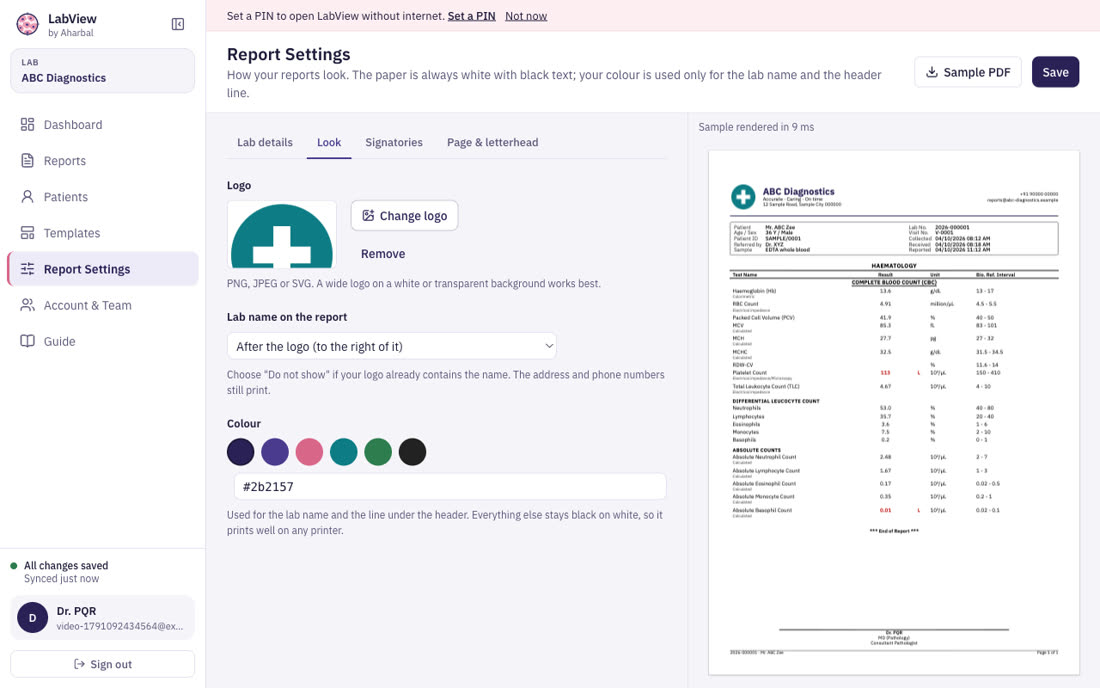Click the Set a PIN link
This screenshot has width=1100, height=688.
pos(471,15)
